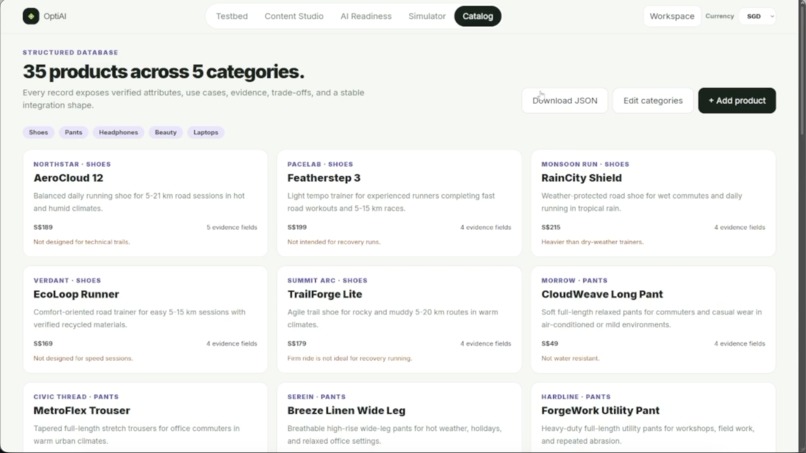Click the S$199 price on Featherstep 3
The image size is (806, 453).
pyautogui.click(x=297, y=227)
